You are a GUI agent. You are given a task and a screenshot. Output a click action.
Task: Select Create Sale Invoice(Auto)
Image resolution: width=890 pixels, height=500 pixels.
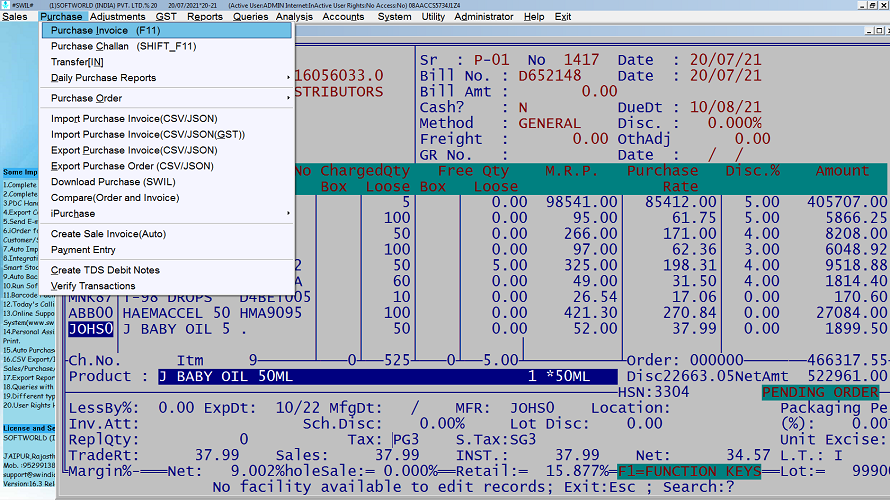click(109, 234)
